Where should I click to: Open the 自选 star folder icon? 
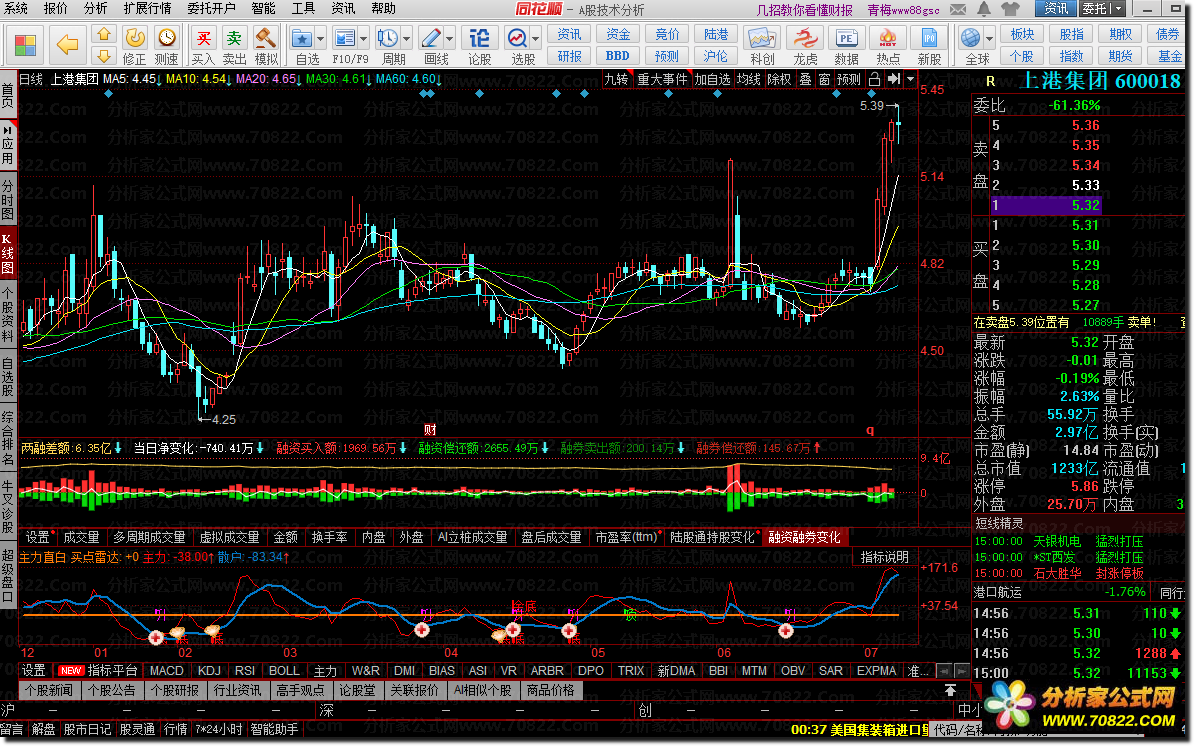(x=303, y=39)
